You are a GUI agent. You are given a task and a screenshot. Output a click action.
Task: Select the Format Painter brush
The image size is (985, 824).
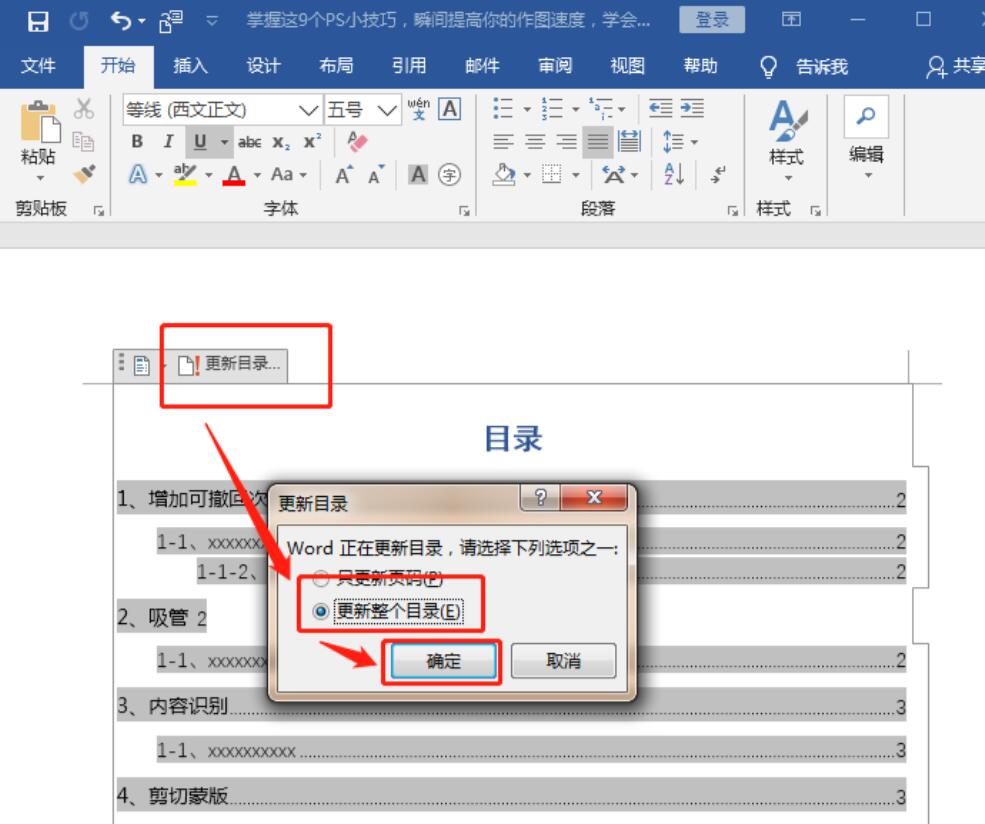pyautogui.click(x=84, y=173)
